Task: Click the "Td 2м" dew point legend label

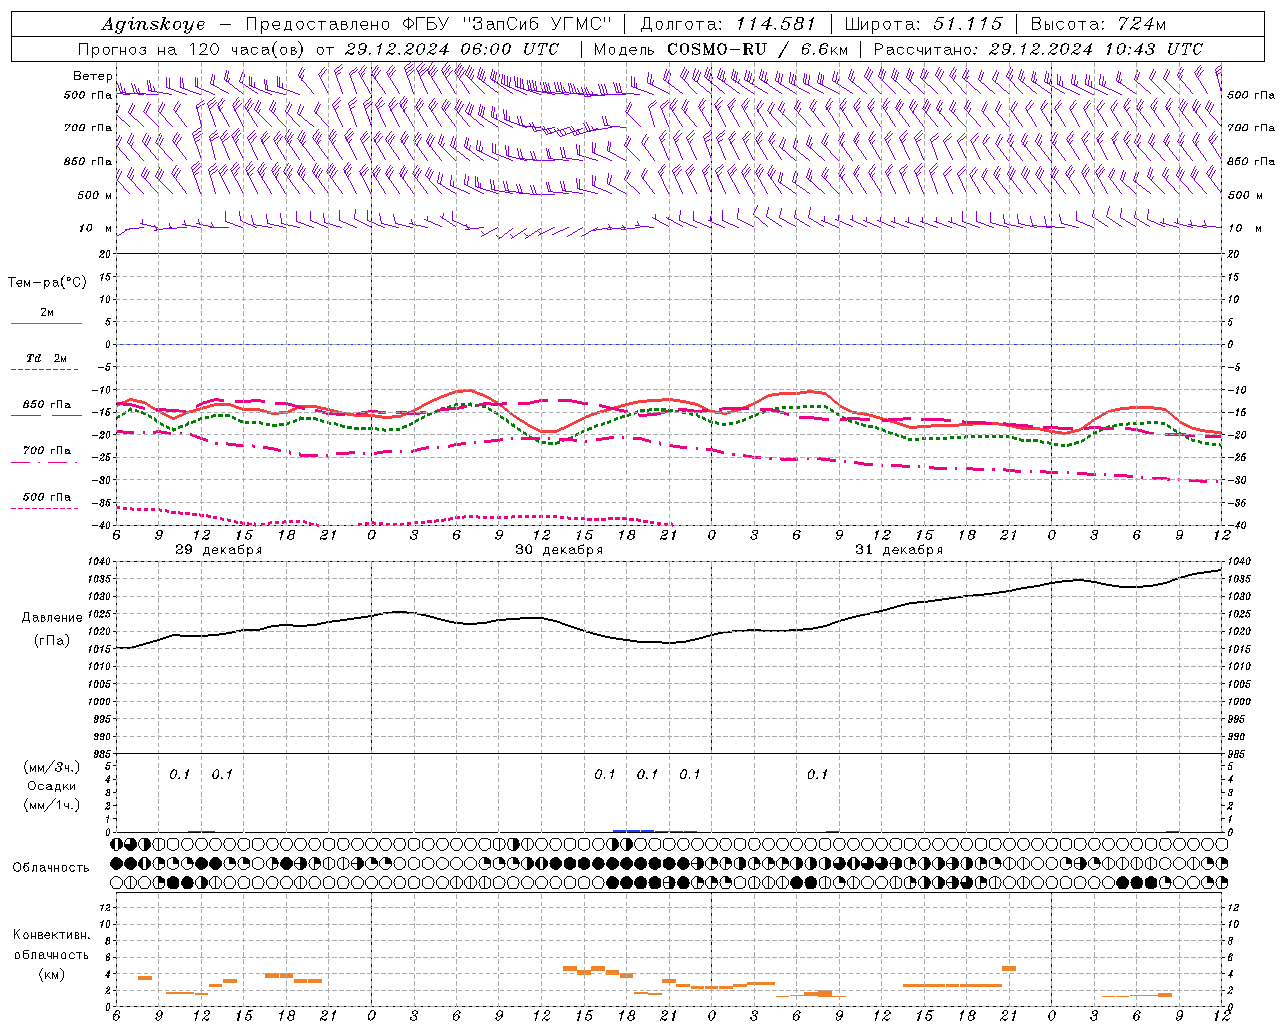Action: pos(46,358)
